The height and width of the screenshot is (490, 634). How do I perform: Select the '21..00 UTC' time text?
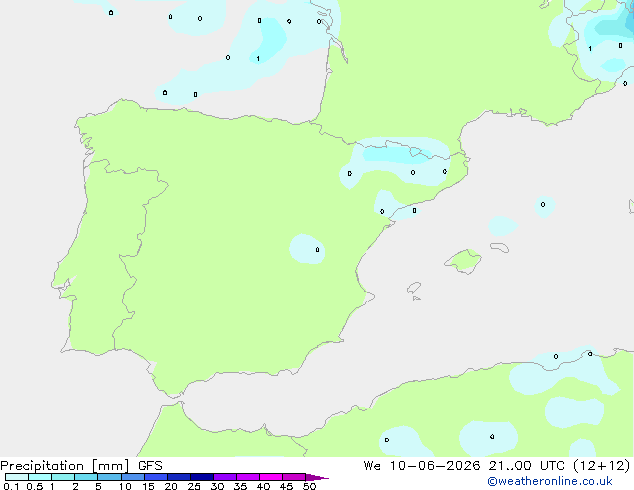pyautogui.click(x=526, y=466)
